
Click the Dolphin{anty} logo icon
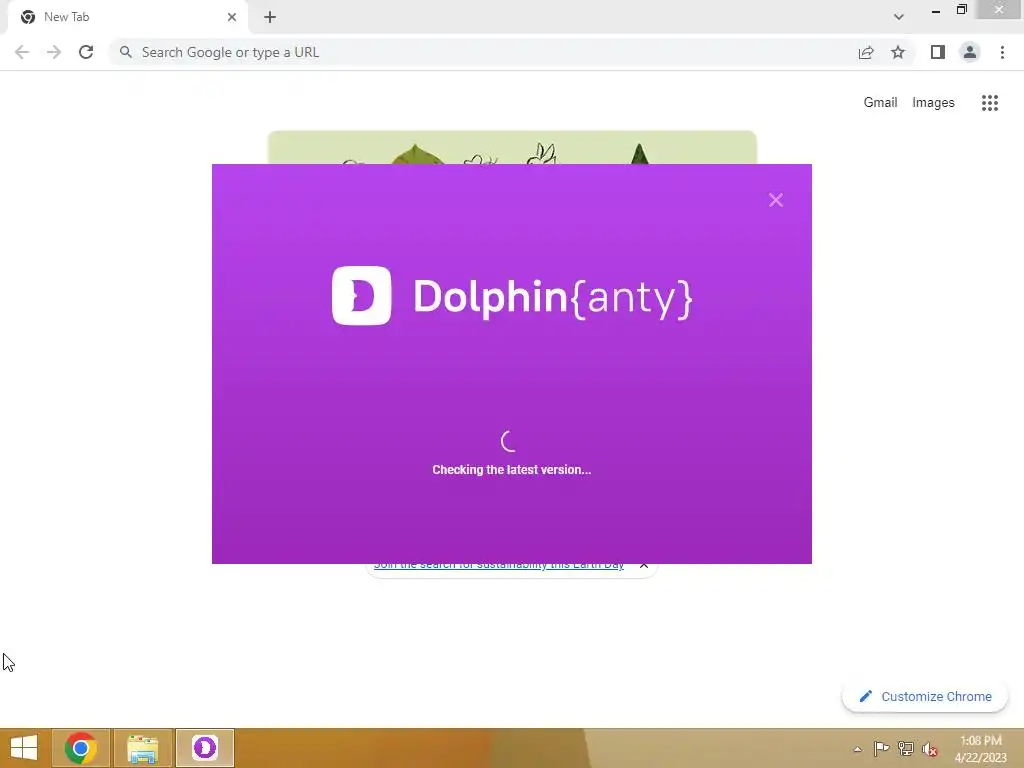[361, 295]
